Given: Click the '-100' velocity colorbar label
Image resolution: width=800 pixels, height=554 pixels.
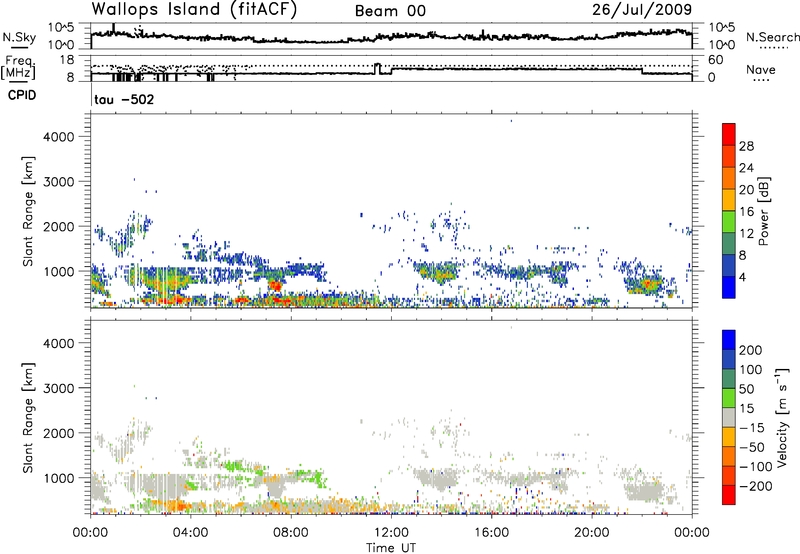Looking at the screenshot, I should [x=756, y=467].
